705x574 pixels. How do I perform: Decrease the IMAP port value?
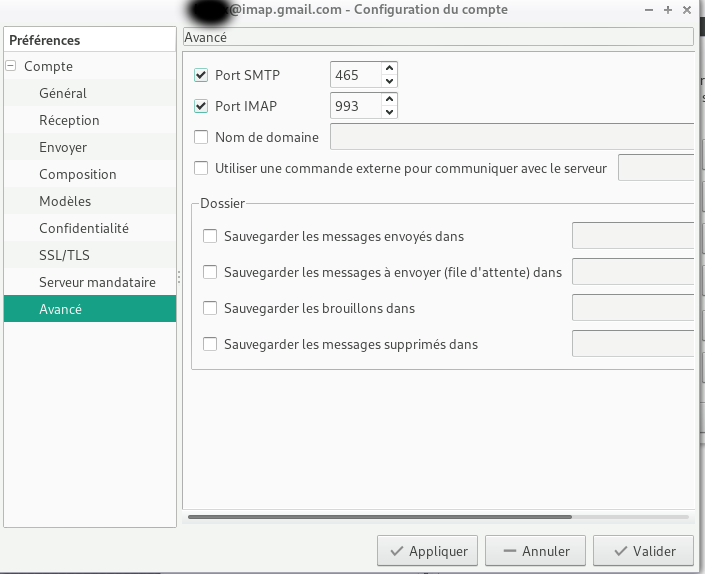pos(389,112)
